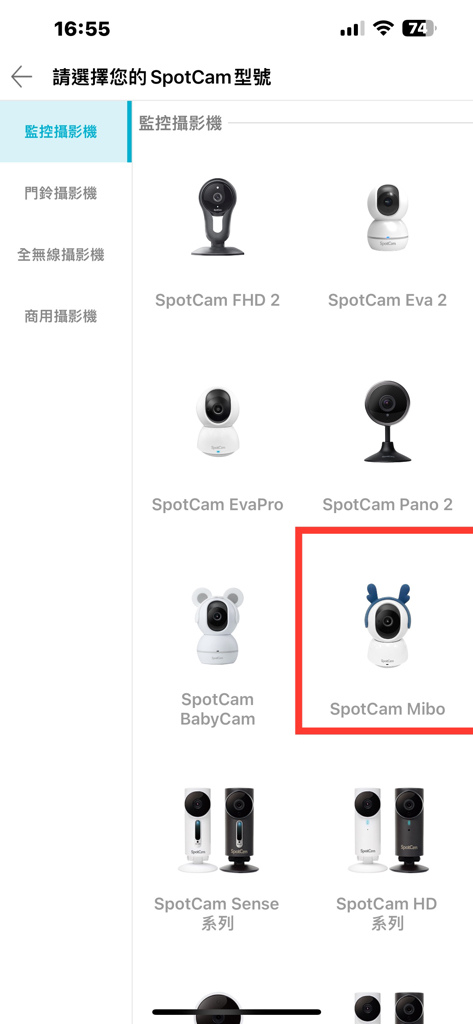Tap the SpotCam FHD 2 label
Screen dimensions: 473x1024
click(x=218, y=300)
